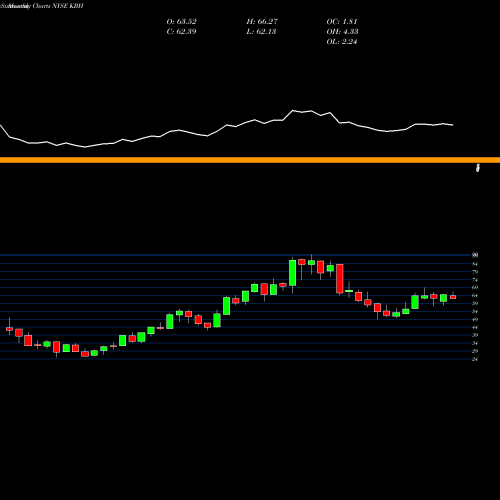Click the high value H: 66.27
This screenshot has width=500, height=500.
262,22
